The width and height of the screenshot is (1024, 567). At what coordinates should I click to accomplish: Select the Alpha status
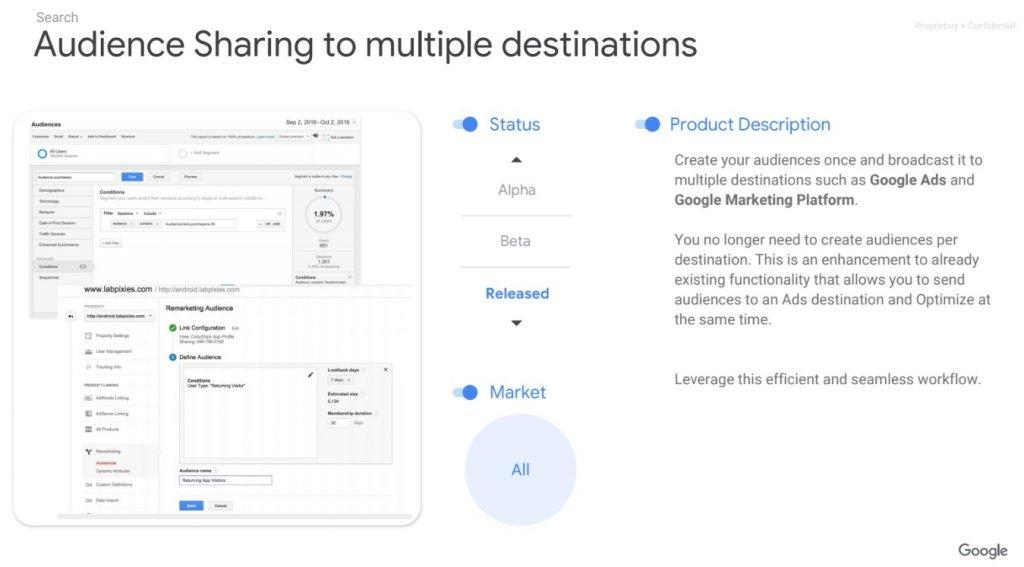517,190
